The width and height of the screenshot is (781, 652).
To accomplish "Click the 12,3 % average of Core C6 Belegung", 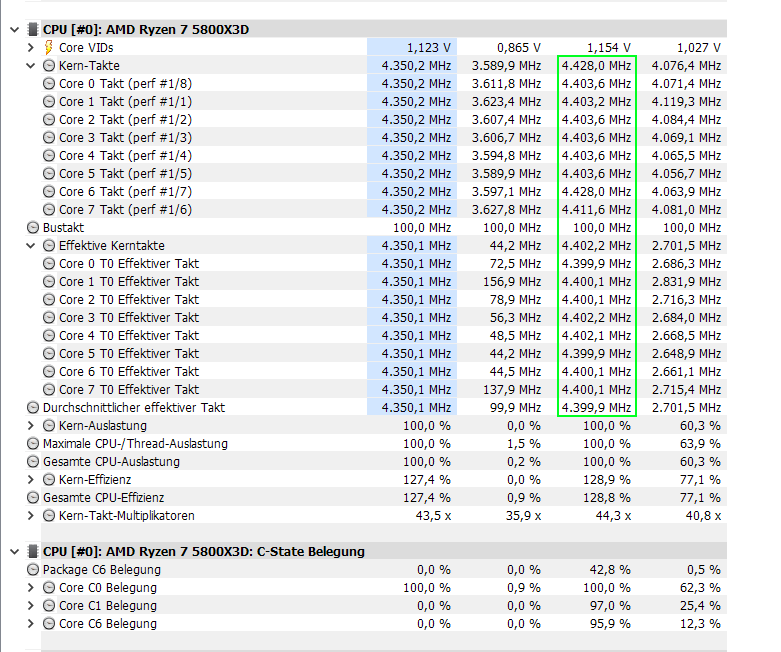I will point(700,624).
